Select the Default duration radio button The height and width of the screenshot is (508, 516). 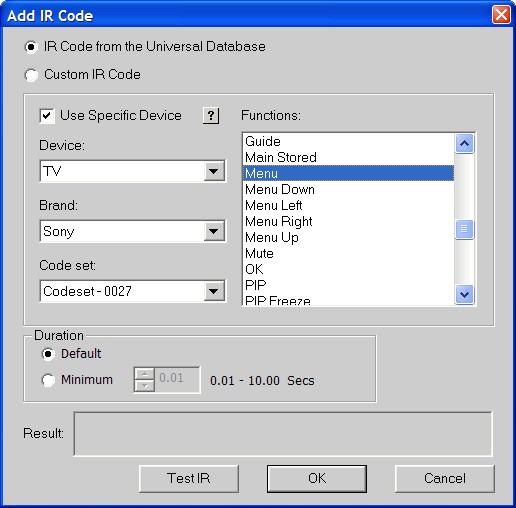click(48, 354)
